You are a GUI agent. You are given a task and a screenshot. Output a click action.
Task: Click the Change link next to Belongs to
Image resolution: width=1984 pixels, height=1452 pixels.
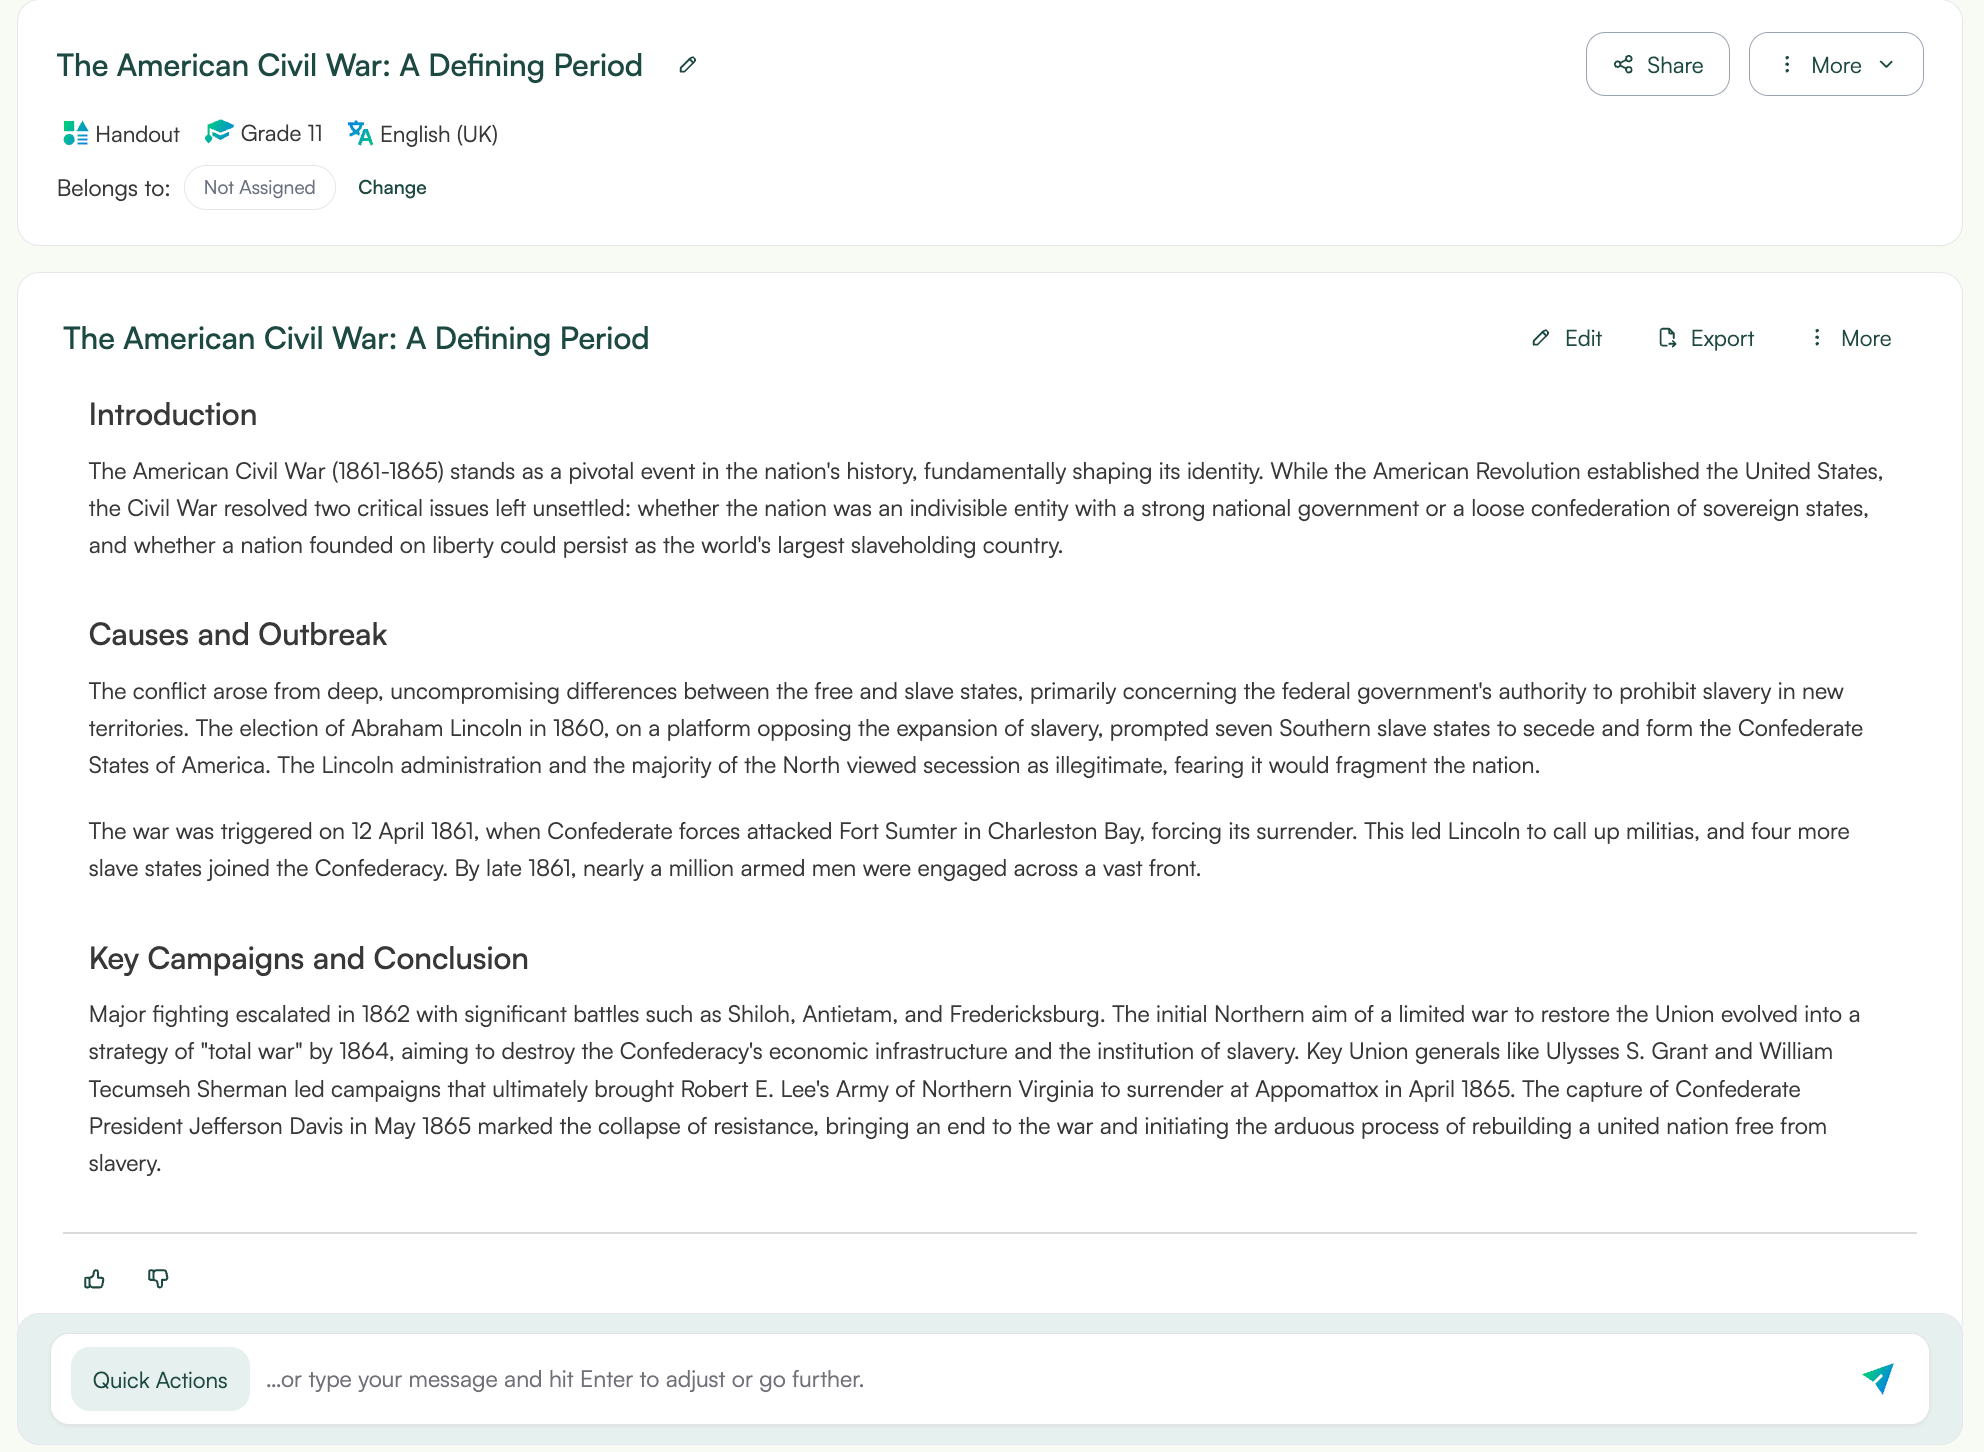tap(392, 187)
